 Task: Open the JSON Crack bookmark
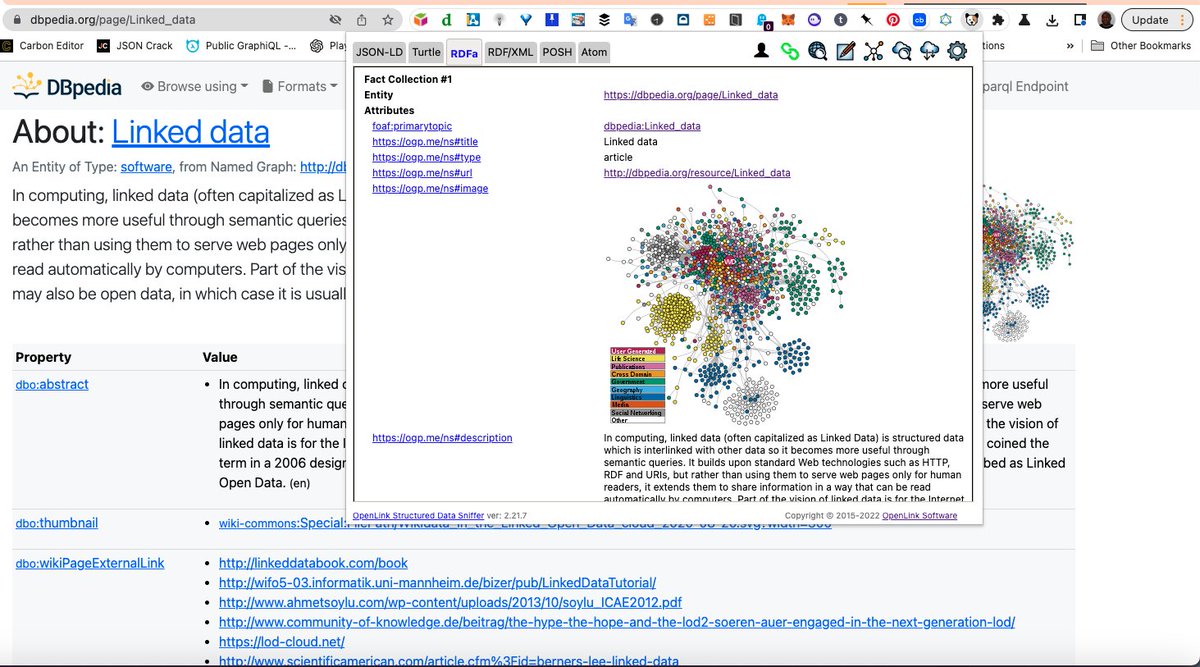(135, 45)
